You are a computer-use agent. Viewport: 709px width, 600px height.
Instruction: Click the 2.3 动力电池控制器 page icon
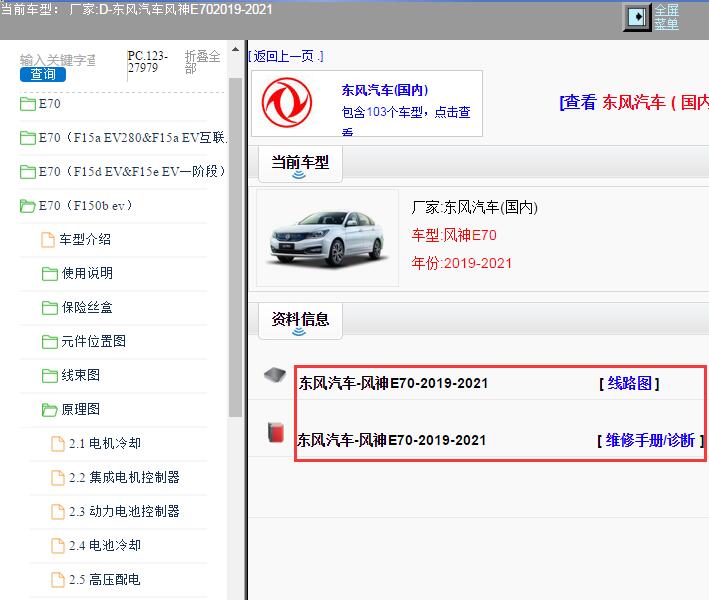58,511
